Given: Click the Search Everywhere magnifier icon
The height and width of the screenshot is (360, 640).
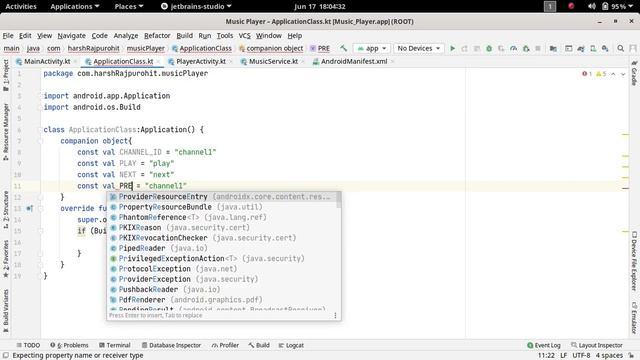Looking at the screenshot, I should (620, 48).
